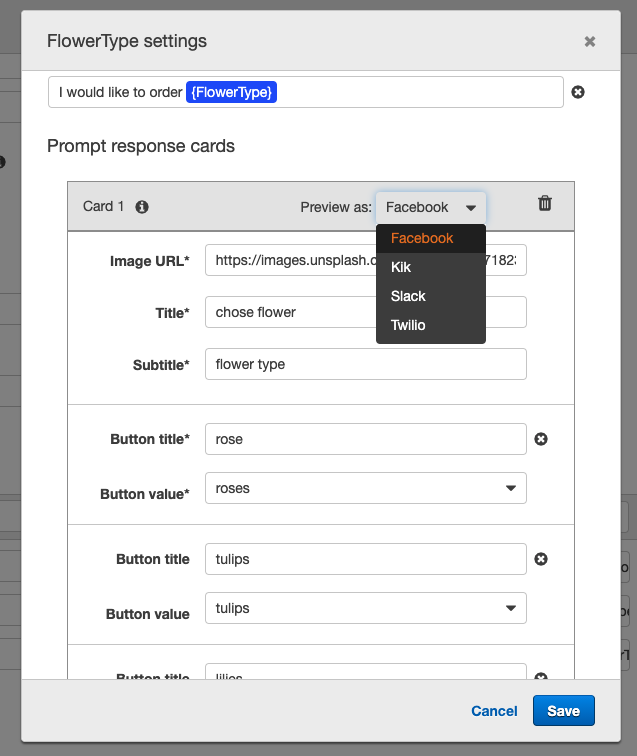Click the Button title field 'tulips'
637x756 pixels.
click(366, 559)
